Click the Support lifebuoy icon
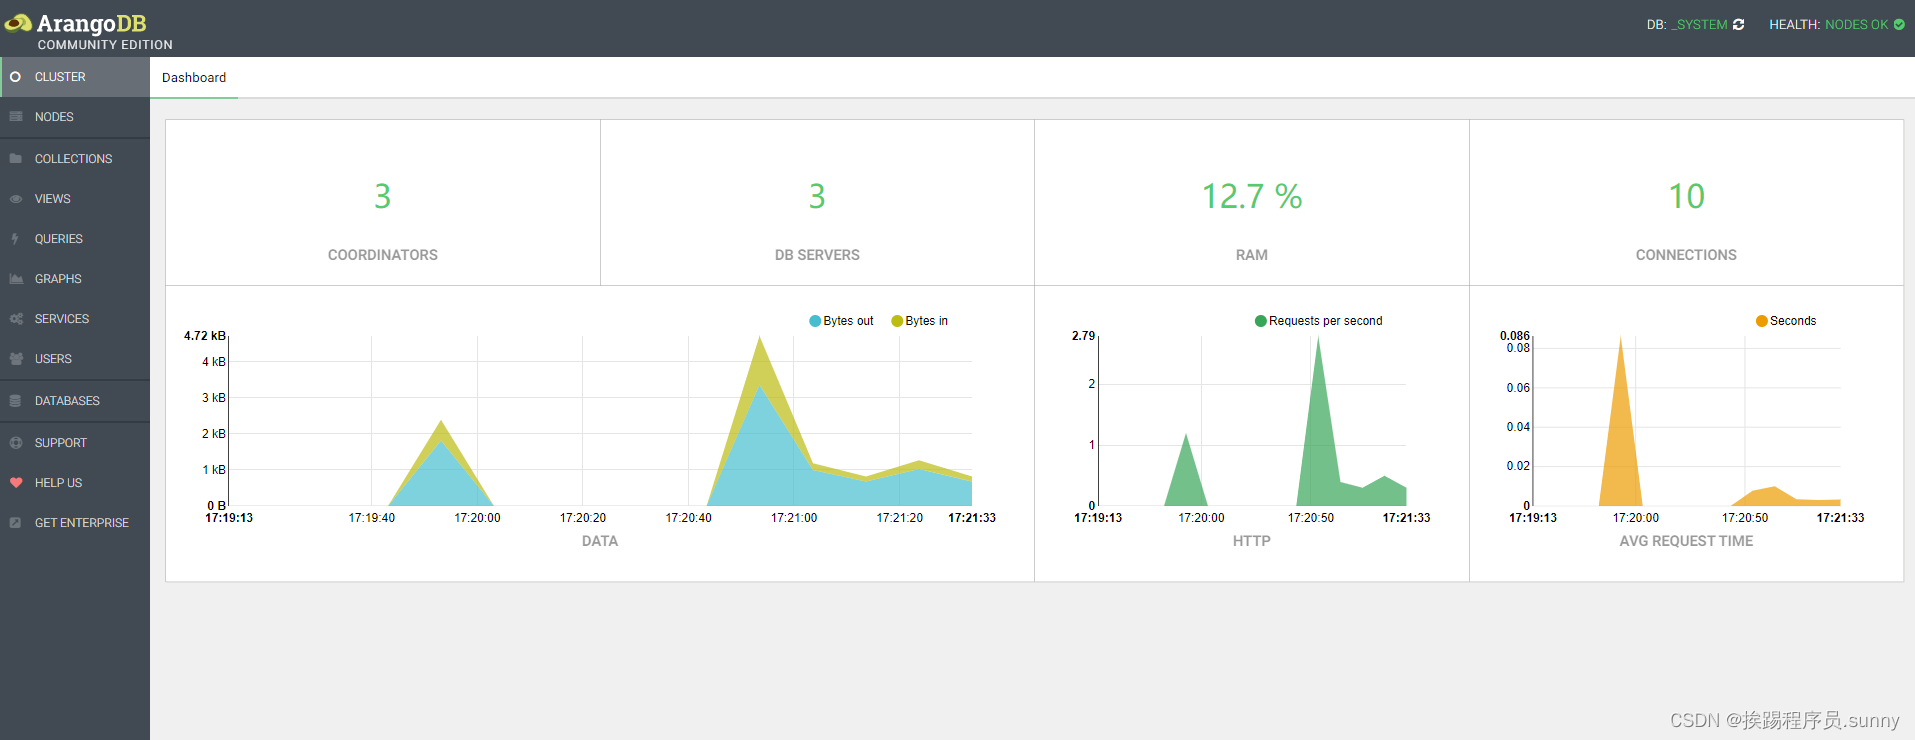This screenshot has height=740, width=1915. 16,443
